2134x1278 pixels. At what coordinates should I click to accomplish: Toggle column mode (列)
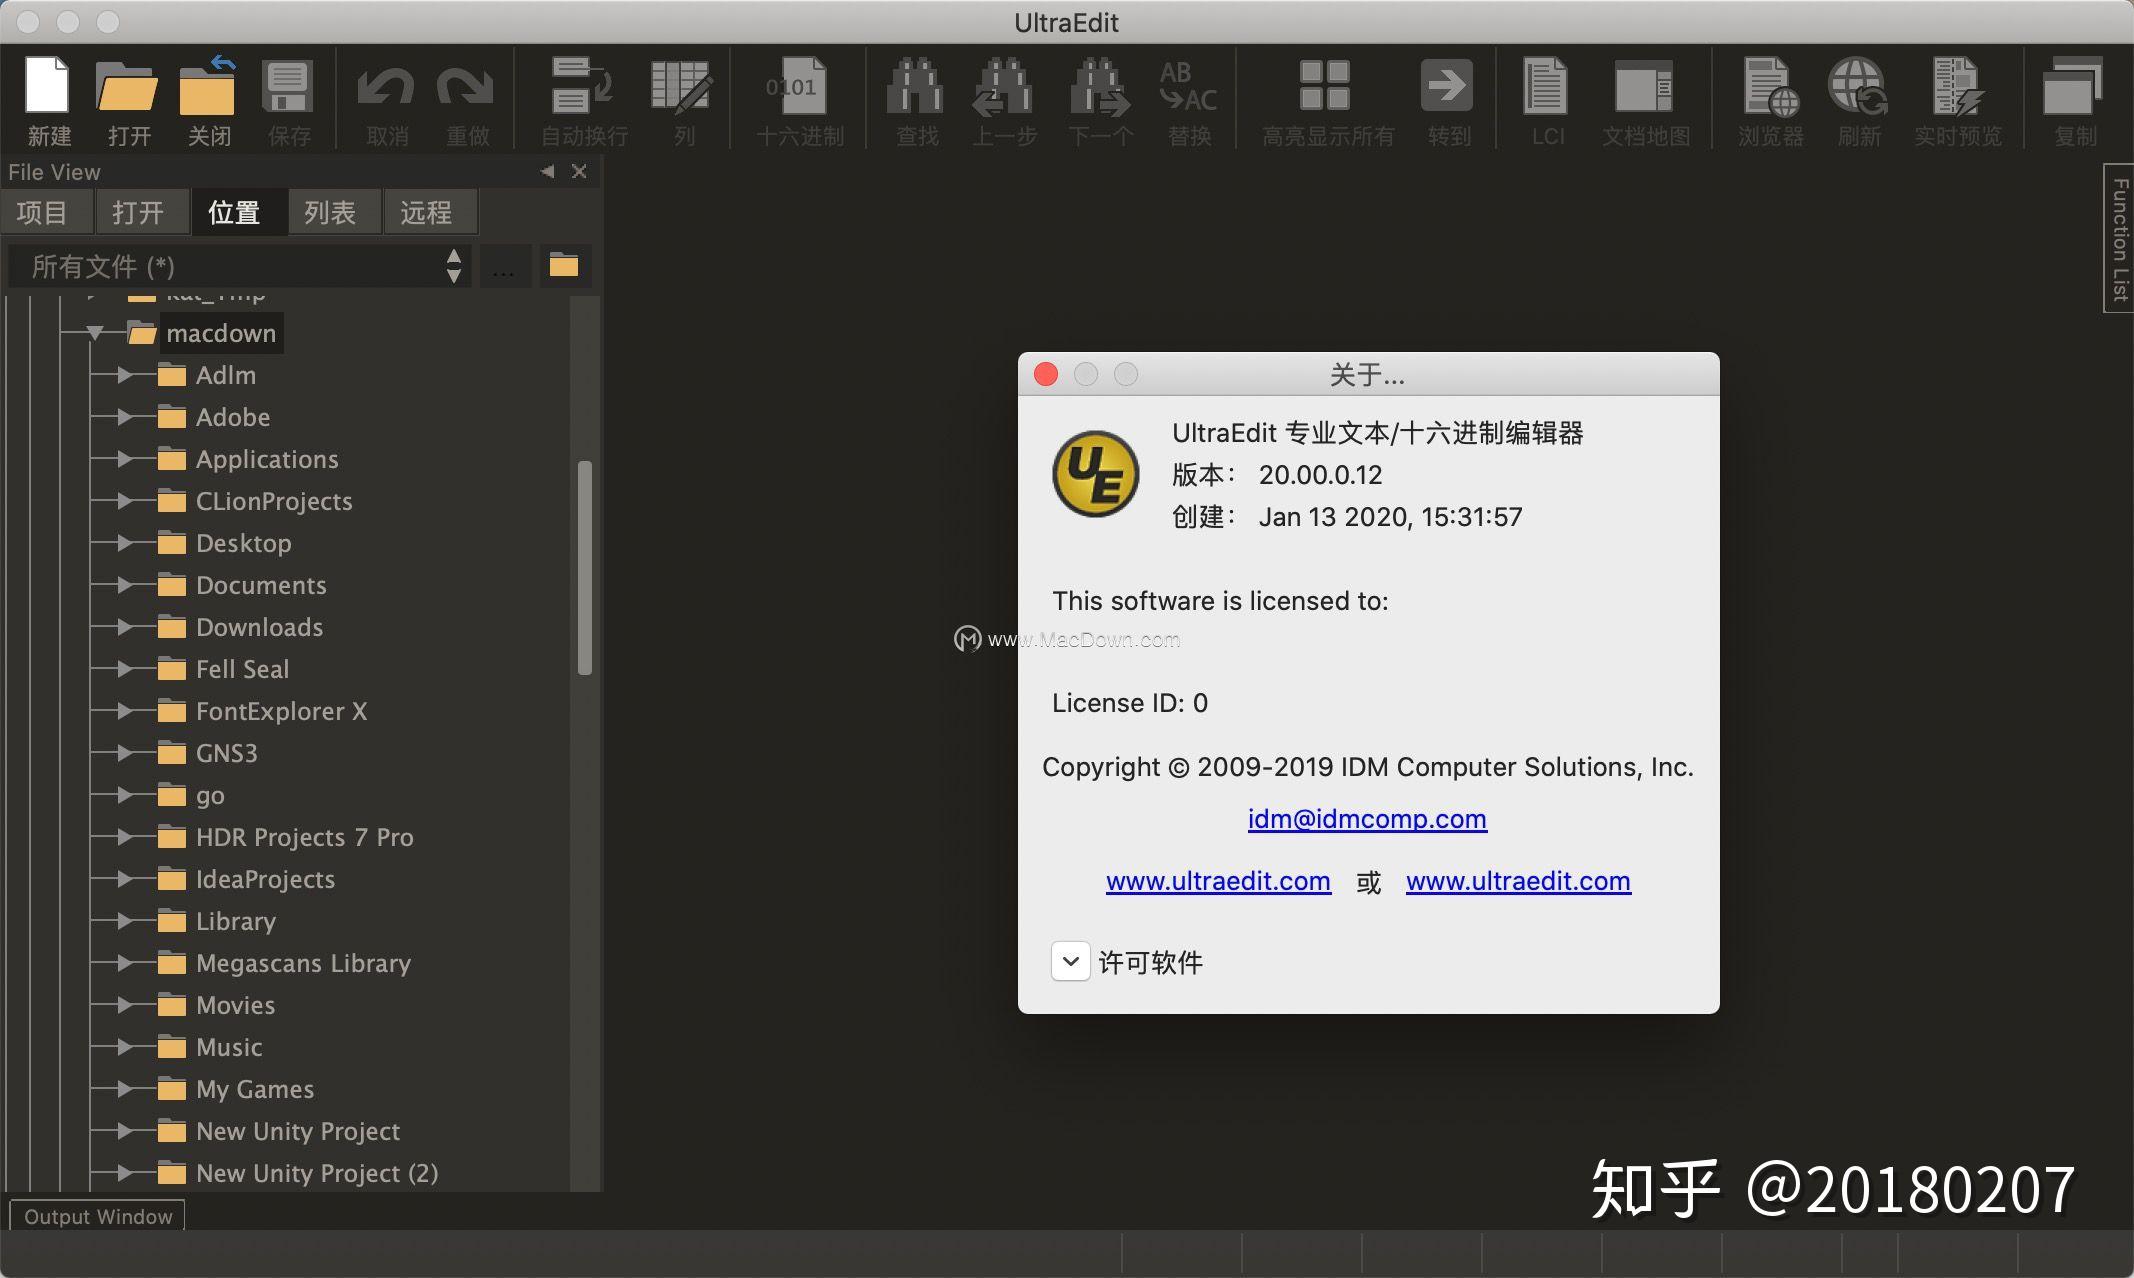coord(683,98)
